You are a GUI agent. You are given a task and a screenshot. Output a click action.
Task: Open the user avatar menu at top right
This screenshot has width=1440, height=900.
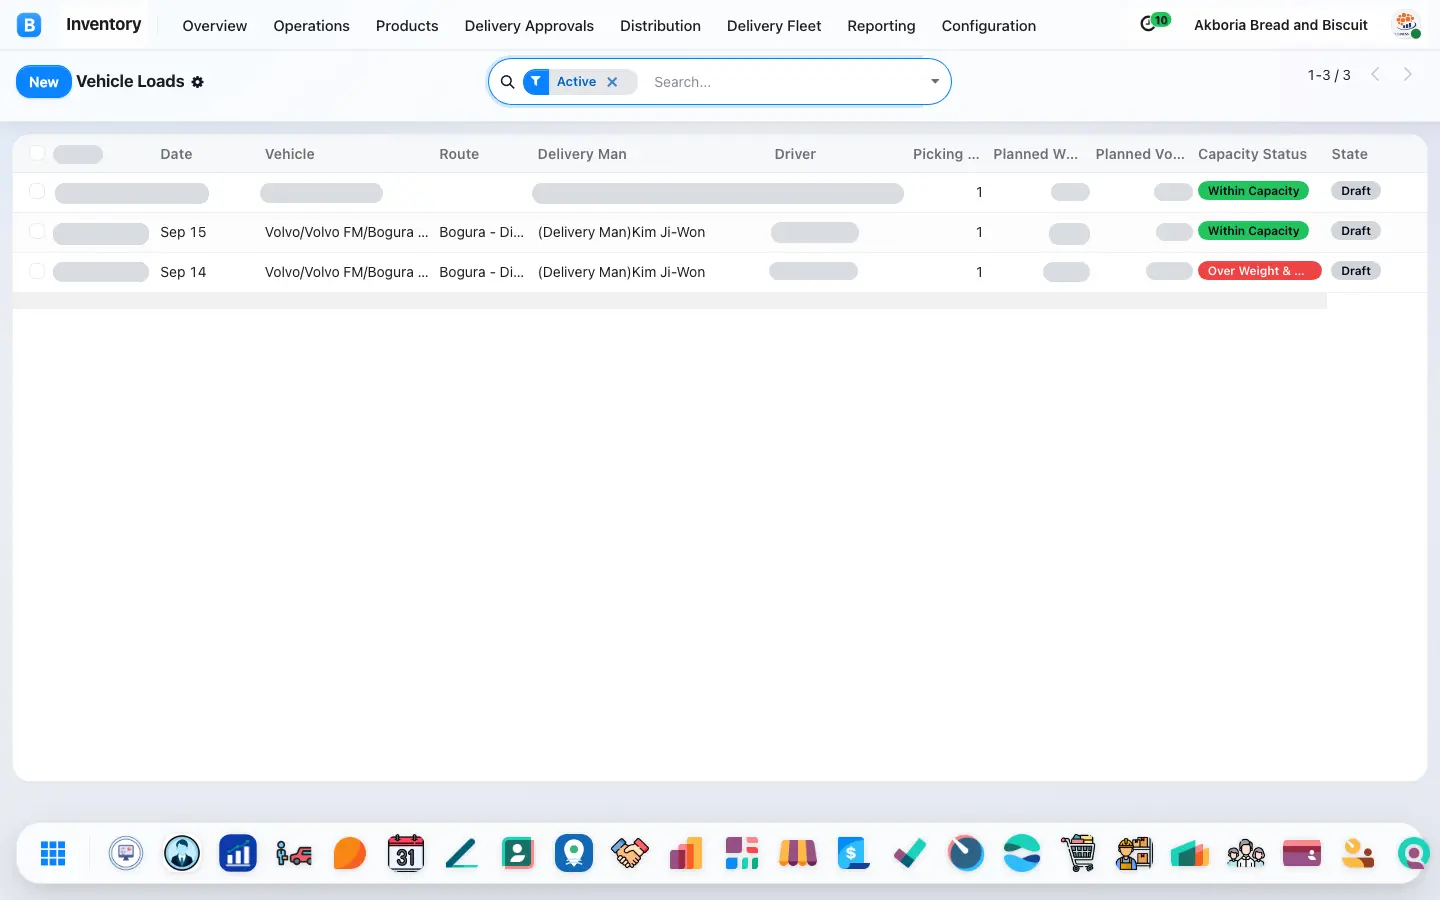[x=1406, y=25]
